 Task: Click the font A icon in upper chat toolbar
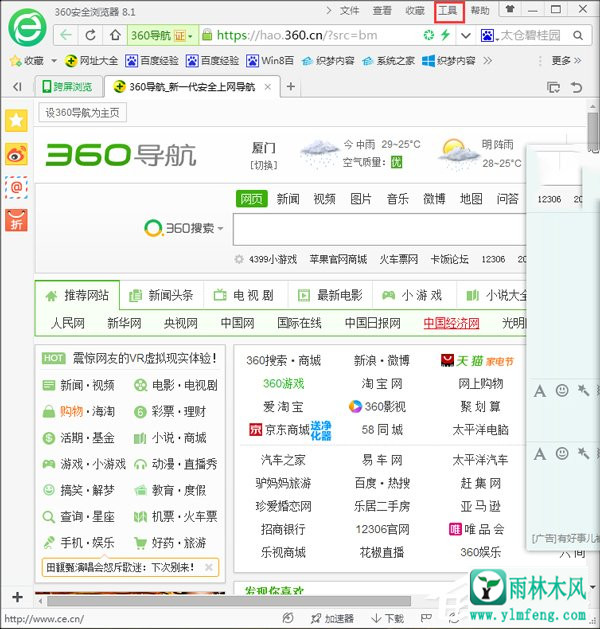540,390
